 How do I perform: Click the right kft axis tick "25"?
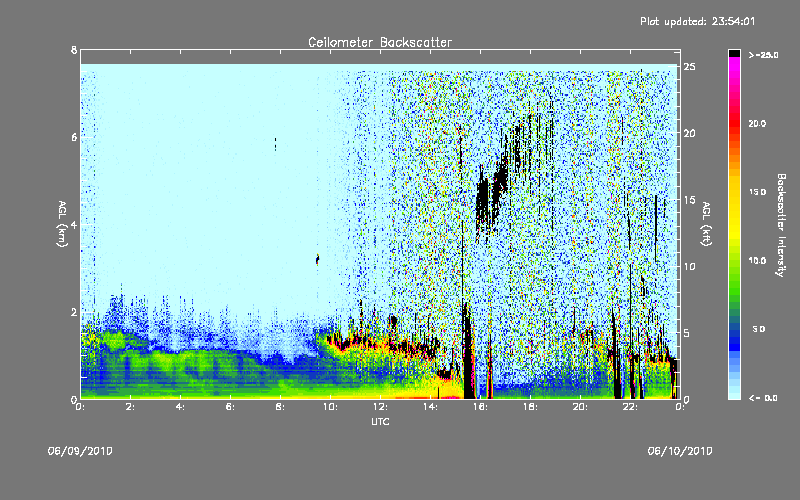point(689,67)
